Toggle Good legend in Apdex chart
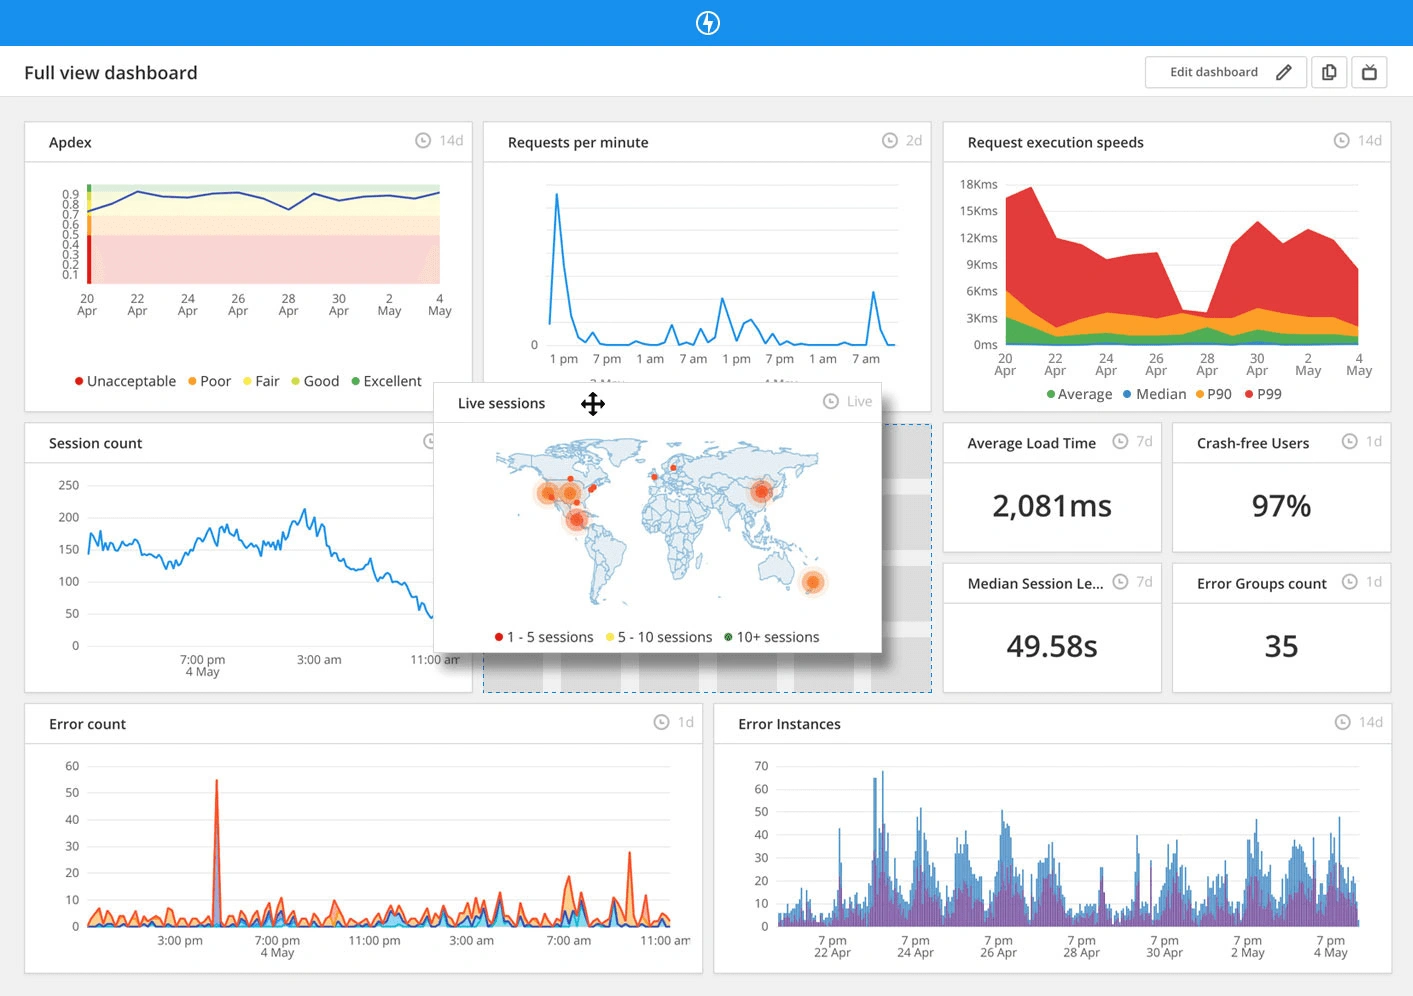 (x=315, y=382)
